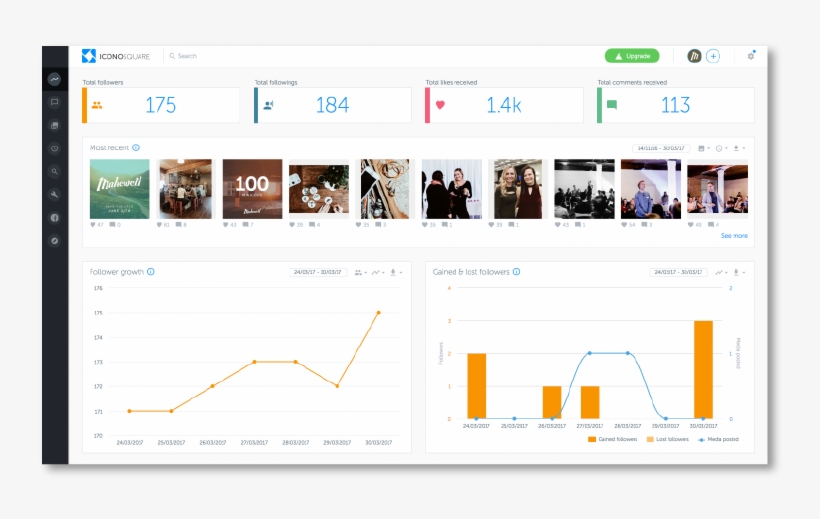The image size is (820, 519).
Task: Click the Iconosquare logo
Action: click(x=116, y=56)
